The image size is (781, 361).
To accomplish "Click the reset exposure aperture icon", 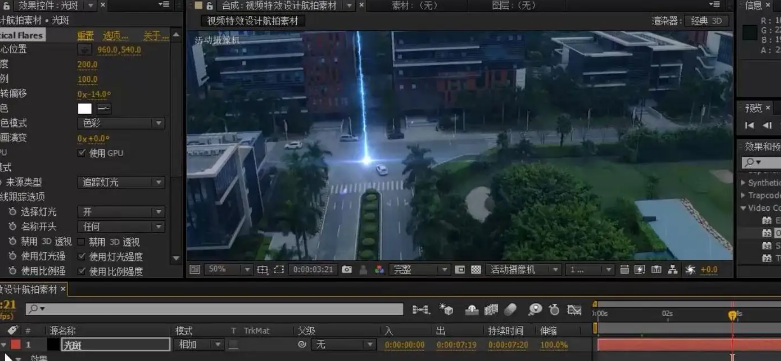I will (x=690, y=269).
